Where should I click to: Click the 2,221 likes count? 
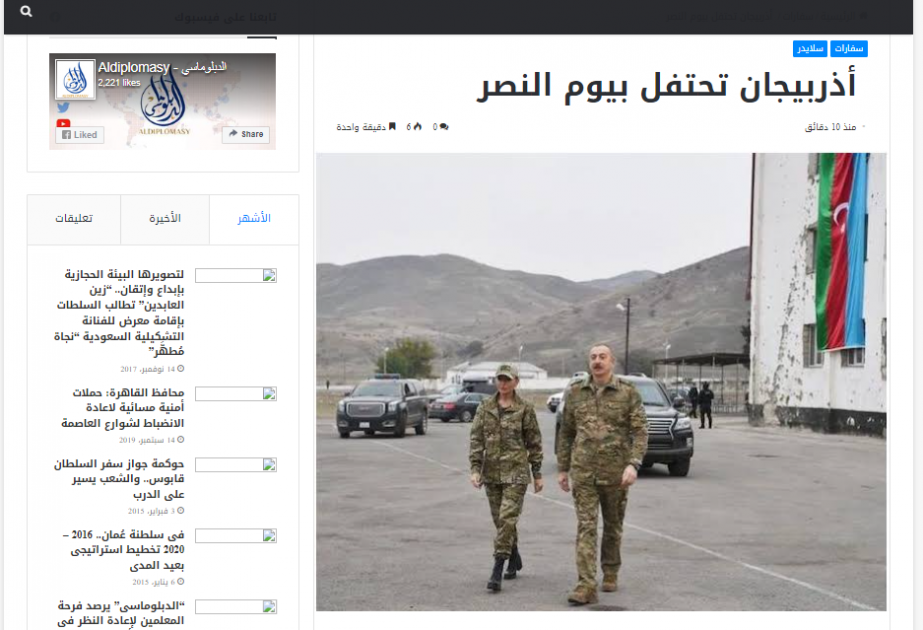(119, 83)
